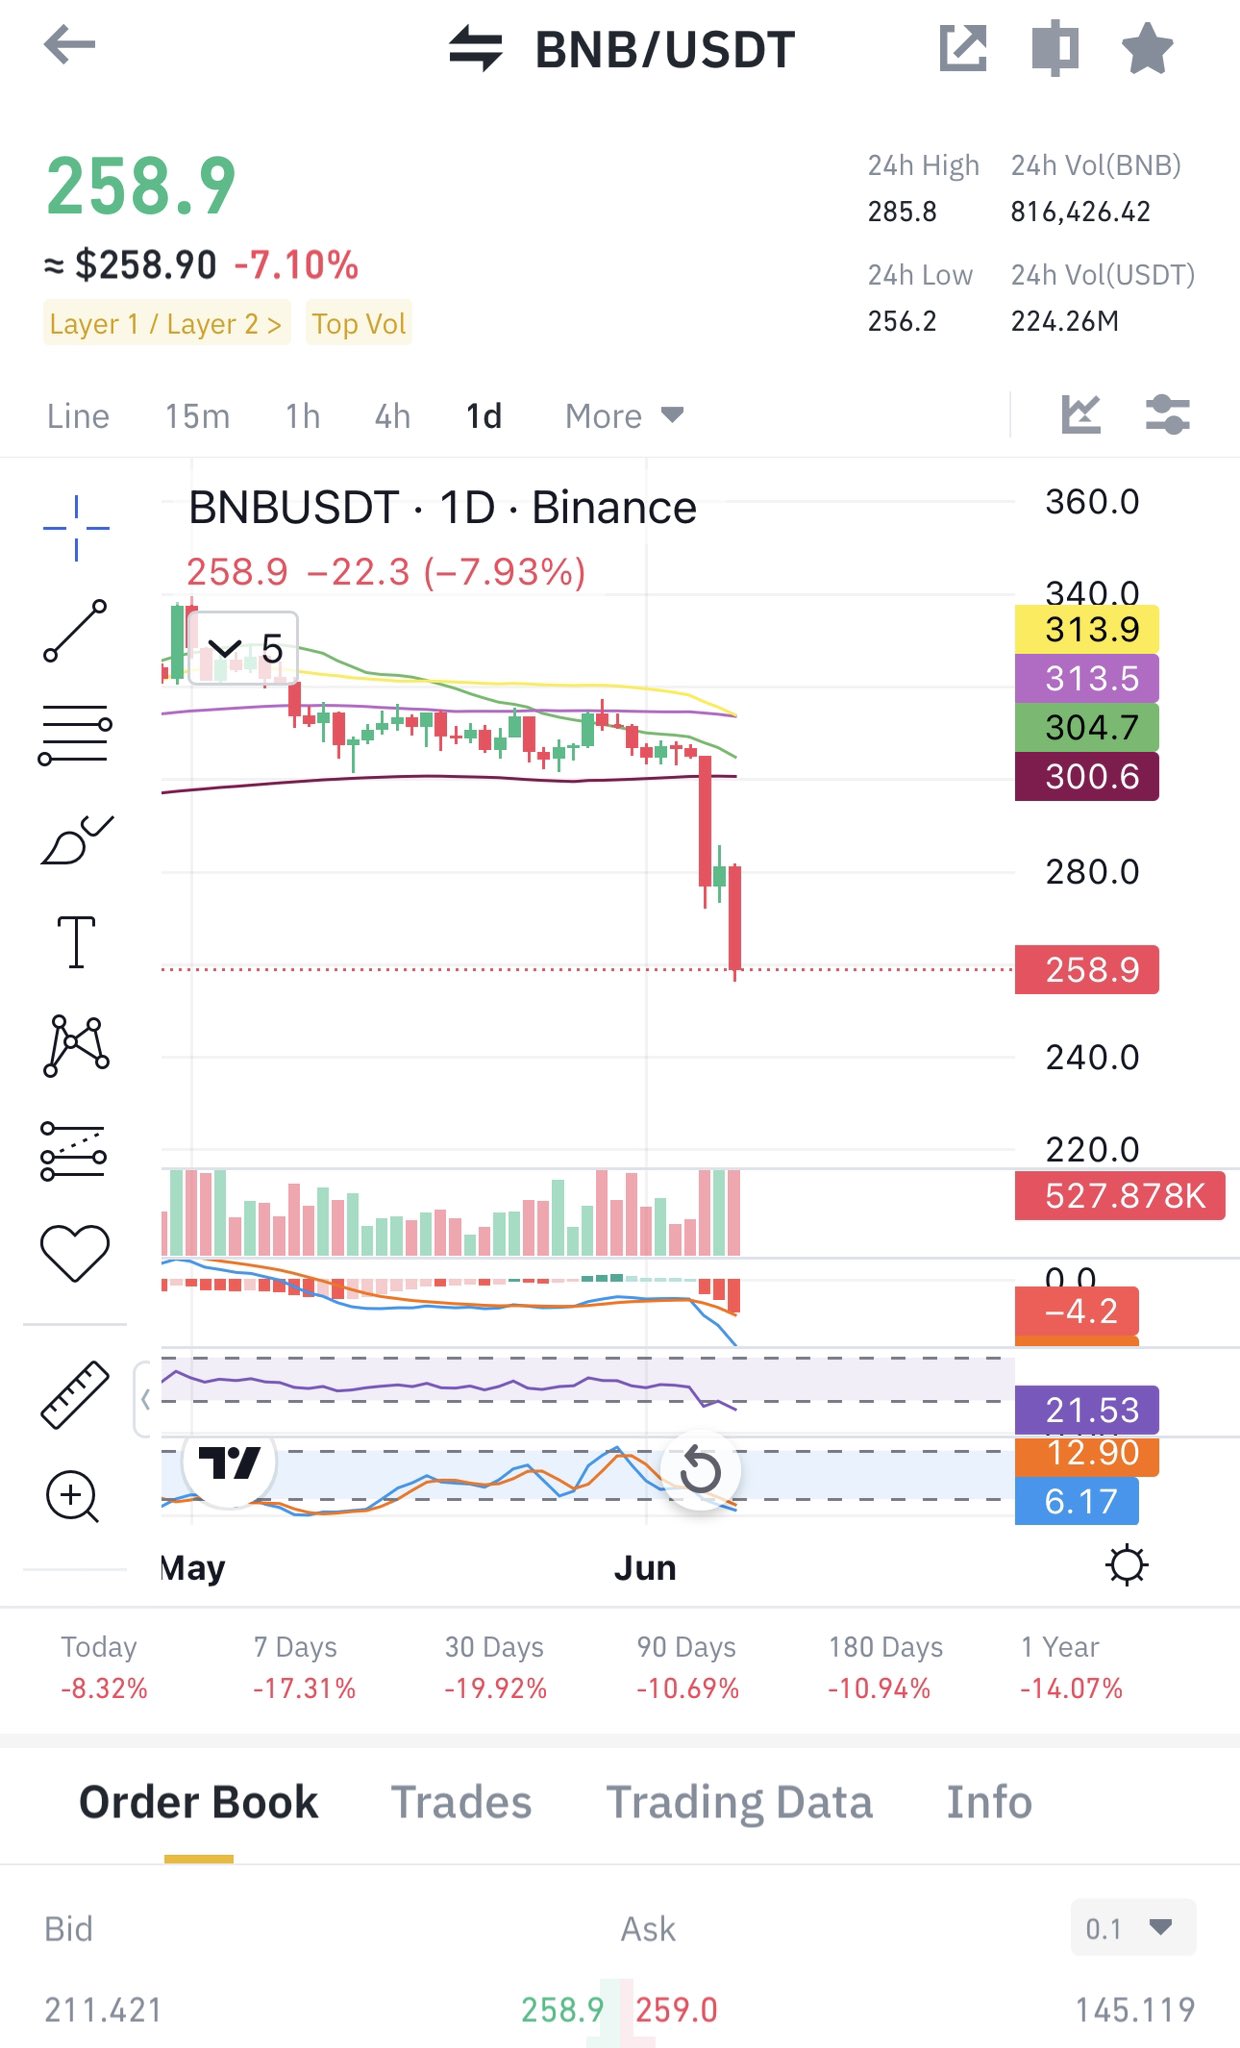Image resolution: width=1240 pixels, height=2048 pixels.
Task: Tap the BNB/USDT pair title
Action: click(x=665, y=50)
